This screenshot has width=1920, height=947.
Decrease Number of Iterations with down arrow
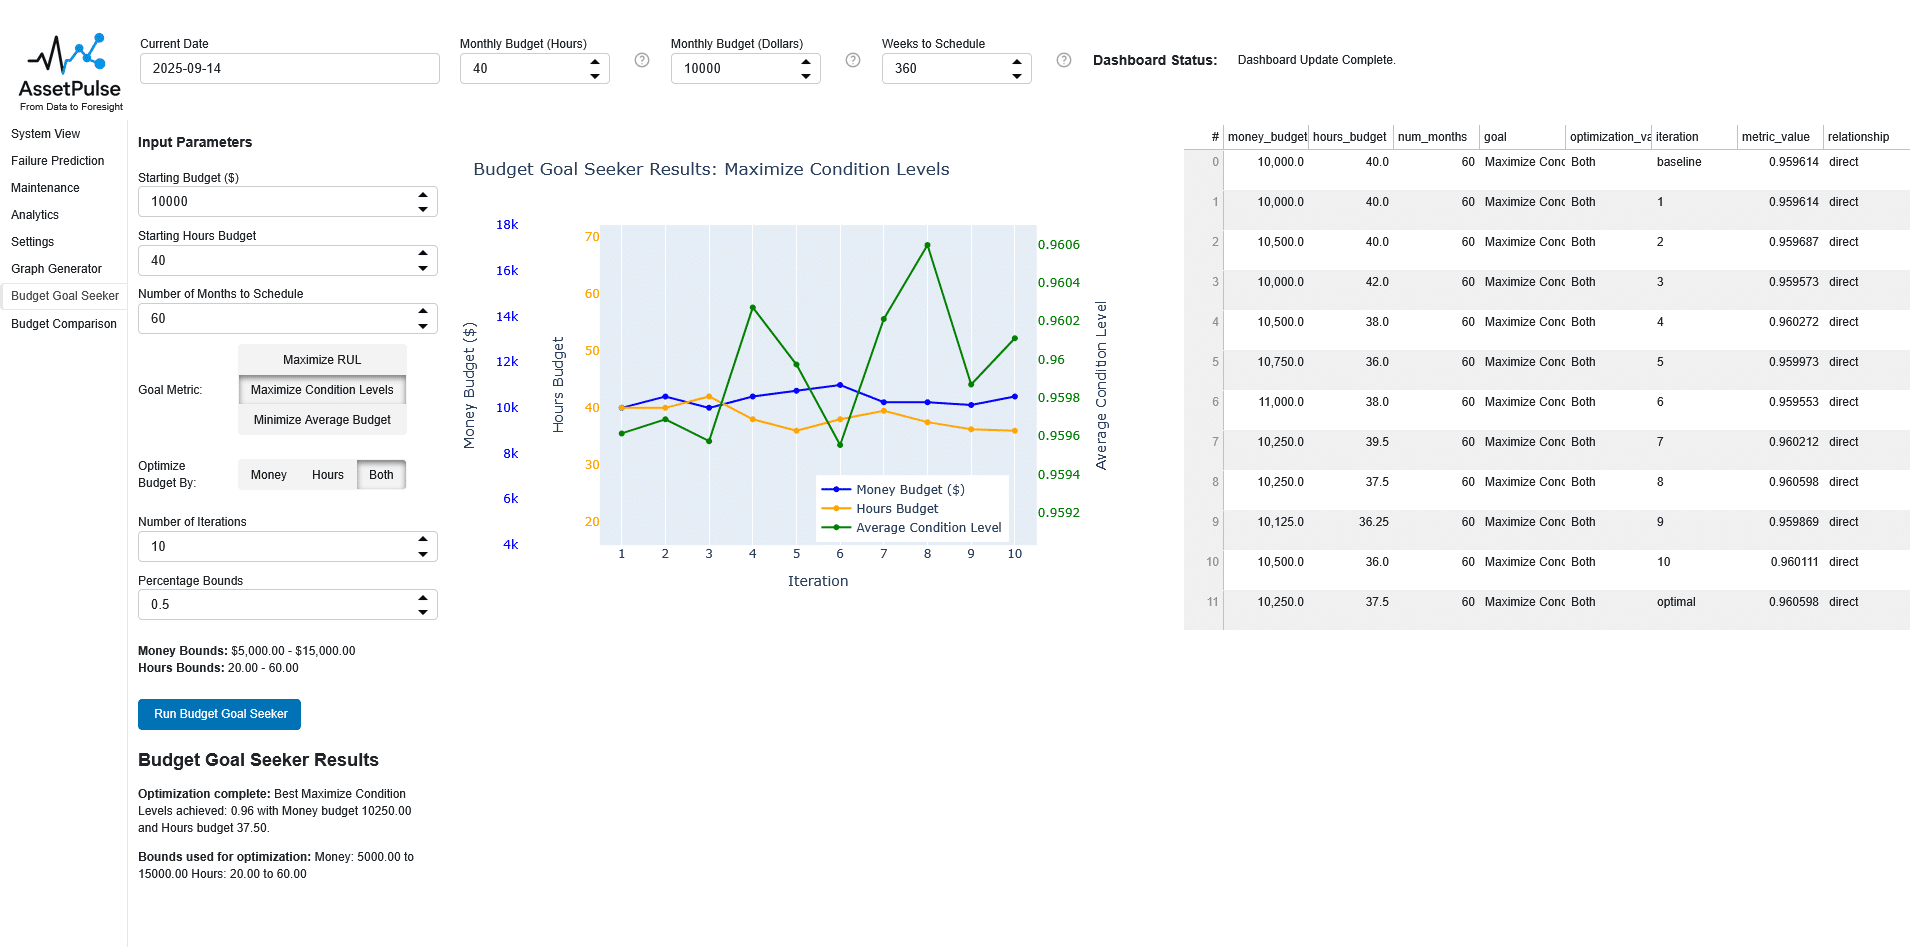click(x=423, y=554)
